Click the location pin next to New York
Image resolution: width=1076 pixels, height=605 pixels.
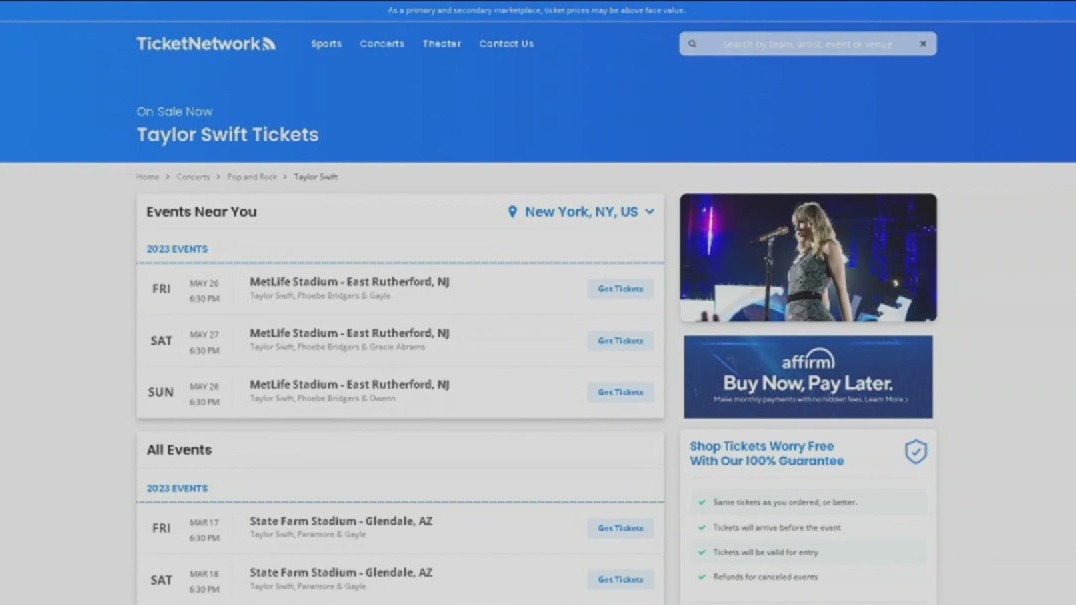click(x=513, y=211)
